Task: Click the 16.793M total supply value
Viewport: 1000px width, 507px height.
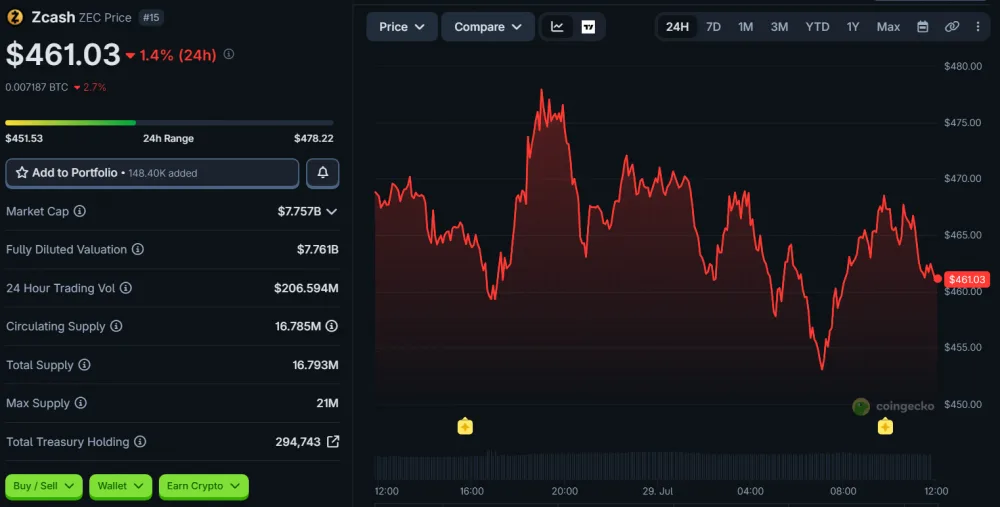Action: click(315, 365)
